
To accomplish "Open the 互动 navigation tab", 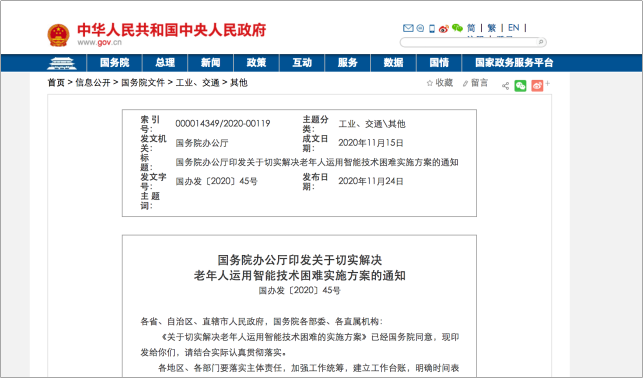I will pos(302,63).
